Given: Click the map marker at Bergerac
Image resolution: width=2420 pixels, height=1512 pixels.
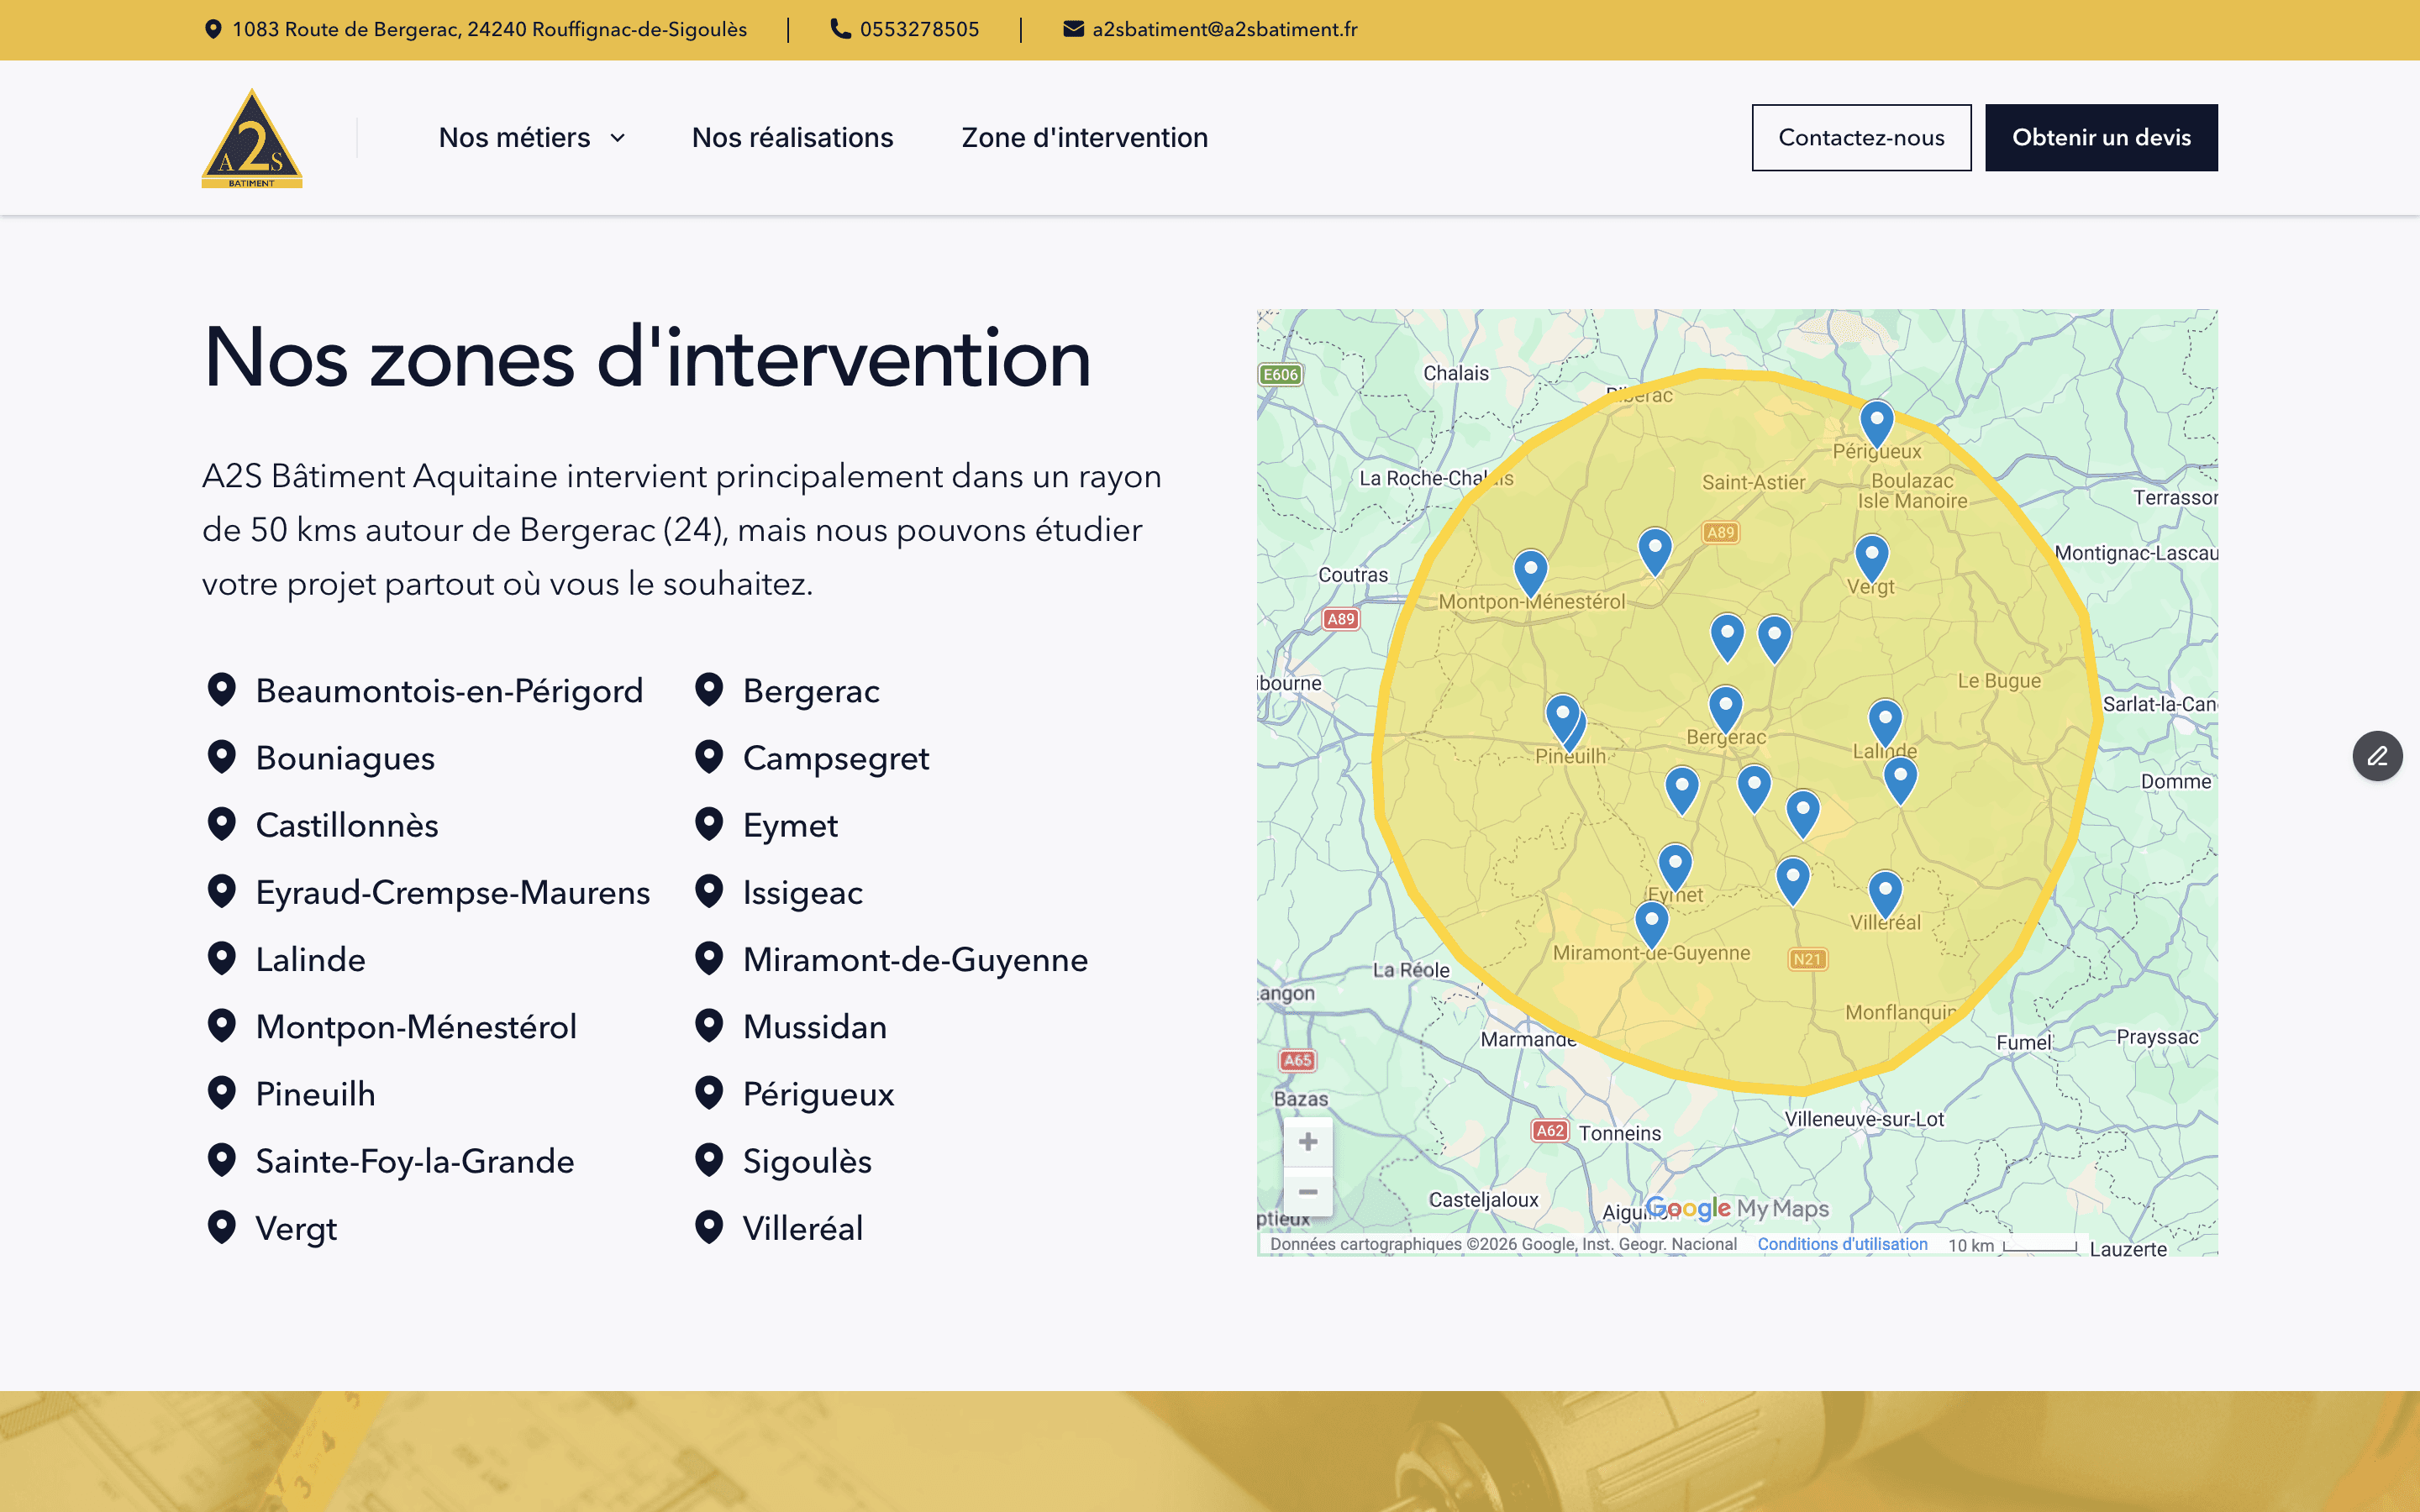Looking at the screenshot, I should point(1725,707).
